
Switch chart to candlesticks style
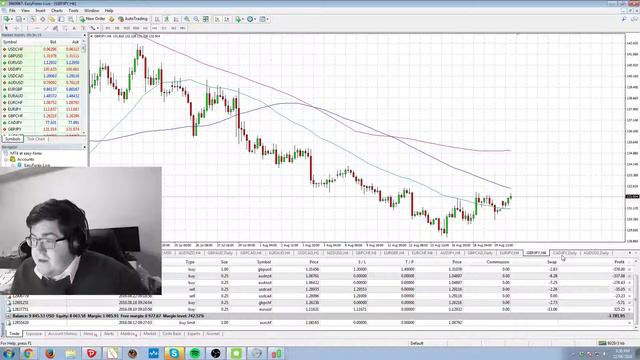pos(167,19)
